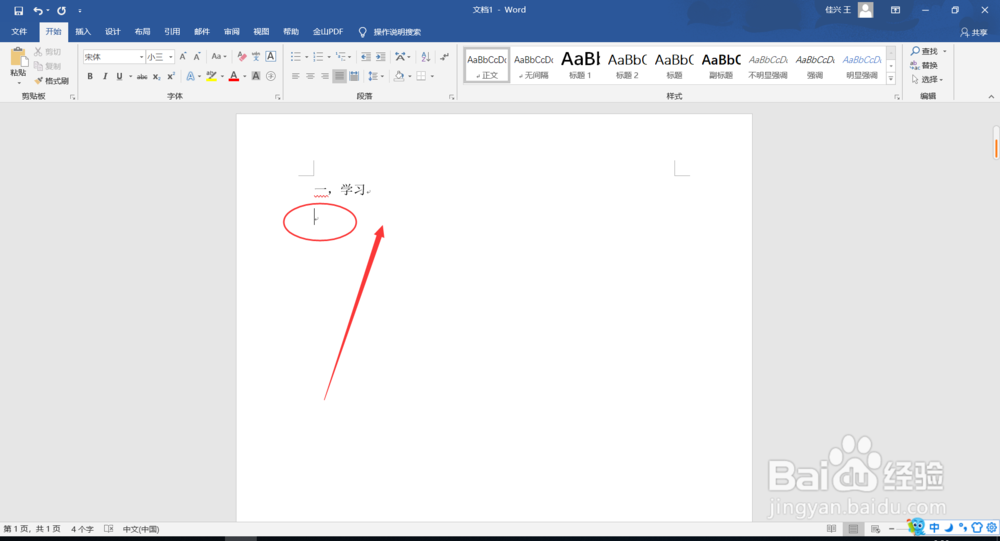Apply the 副标题 (Subtitle) style
The width and height of the screenshot is (1000, 541).
[x=721, y=64]
